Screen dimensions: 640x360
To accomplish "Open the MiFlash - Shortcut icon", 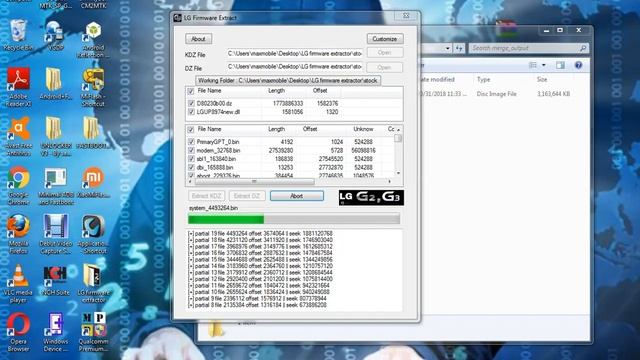I will 93,87.
